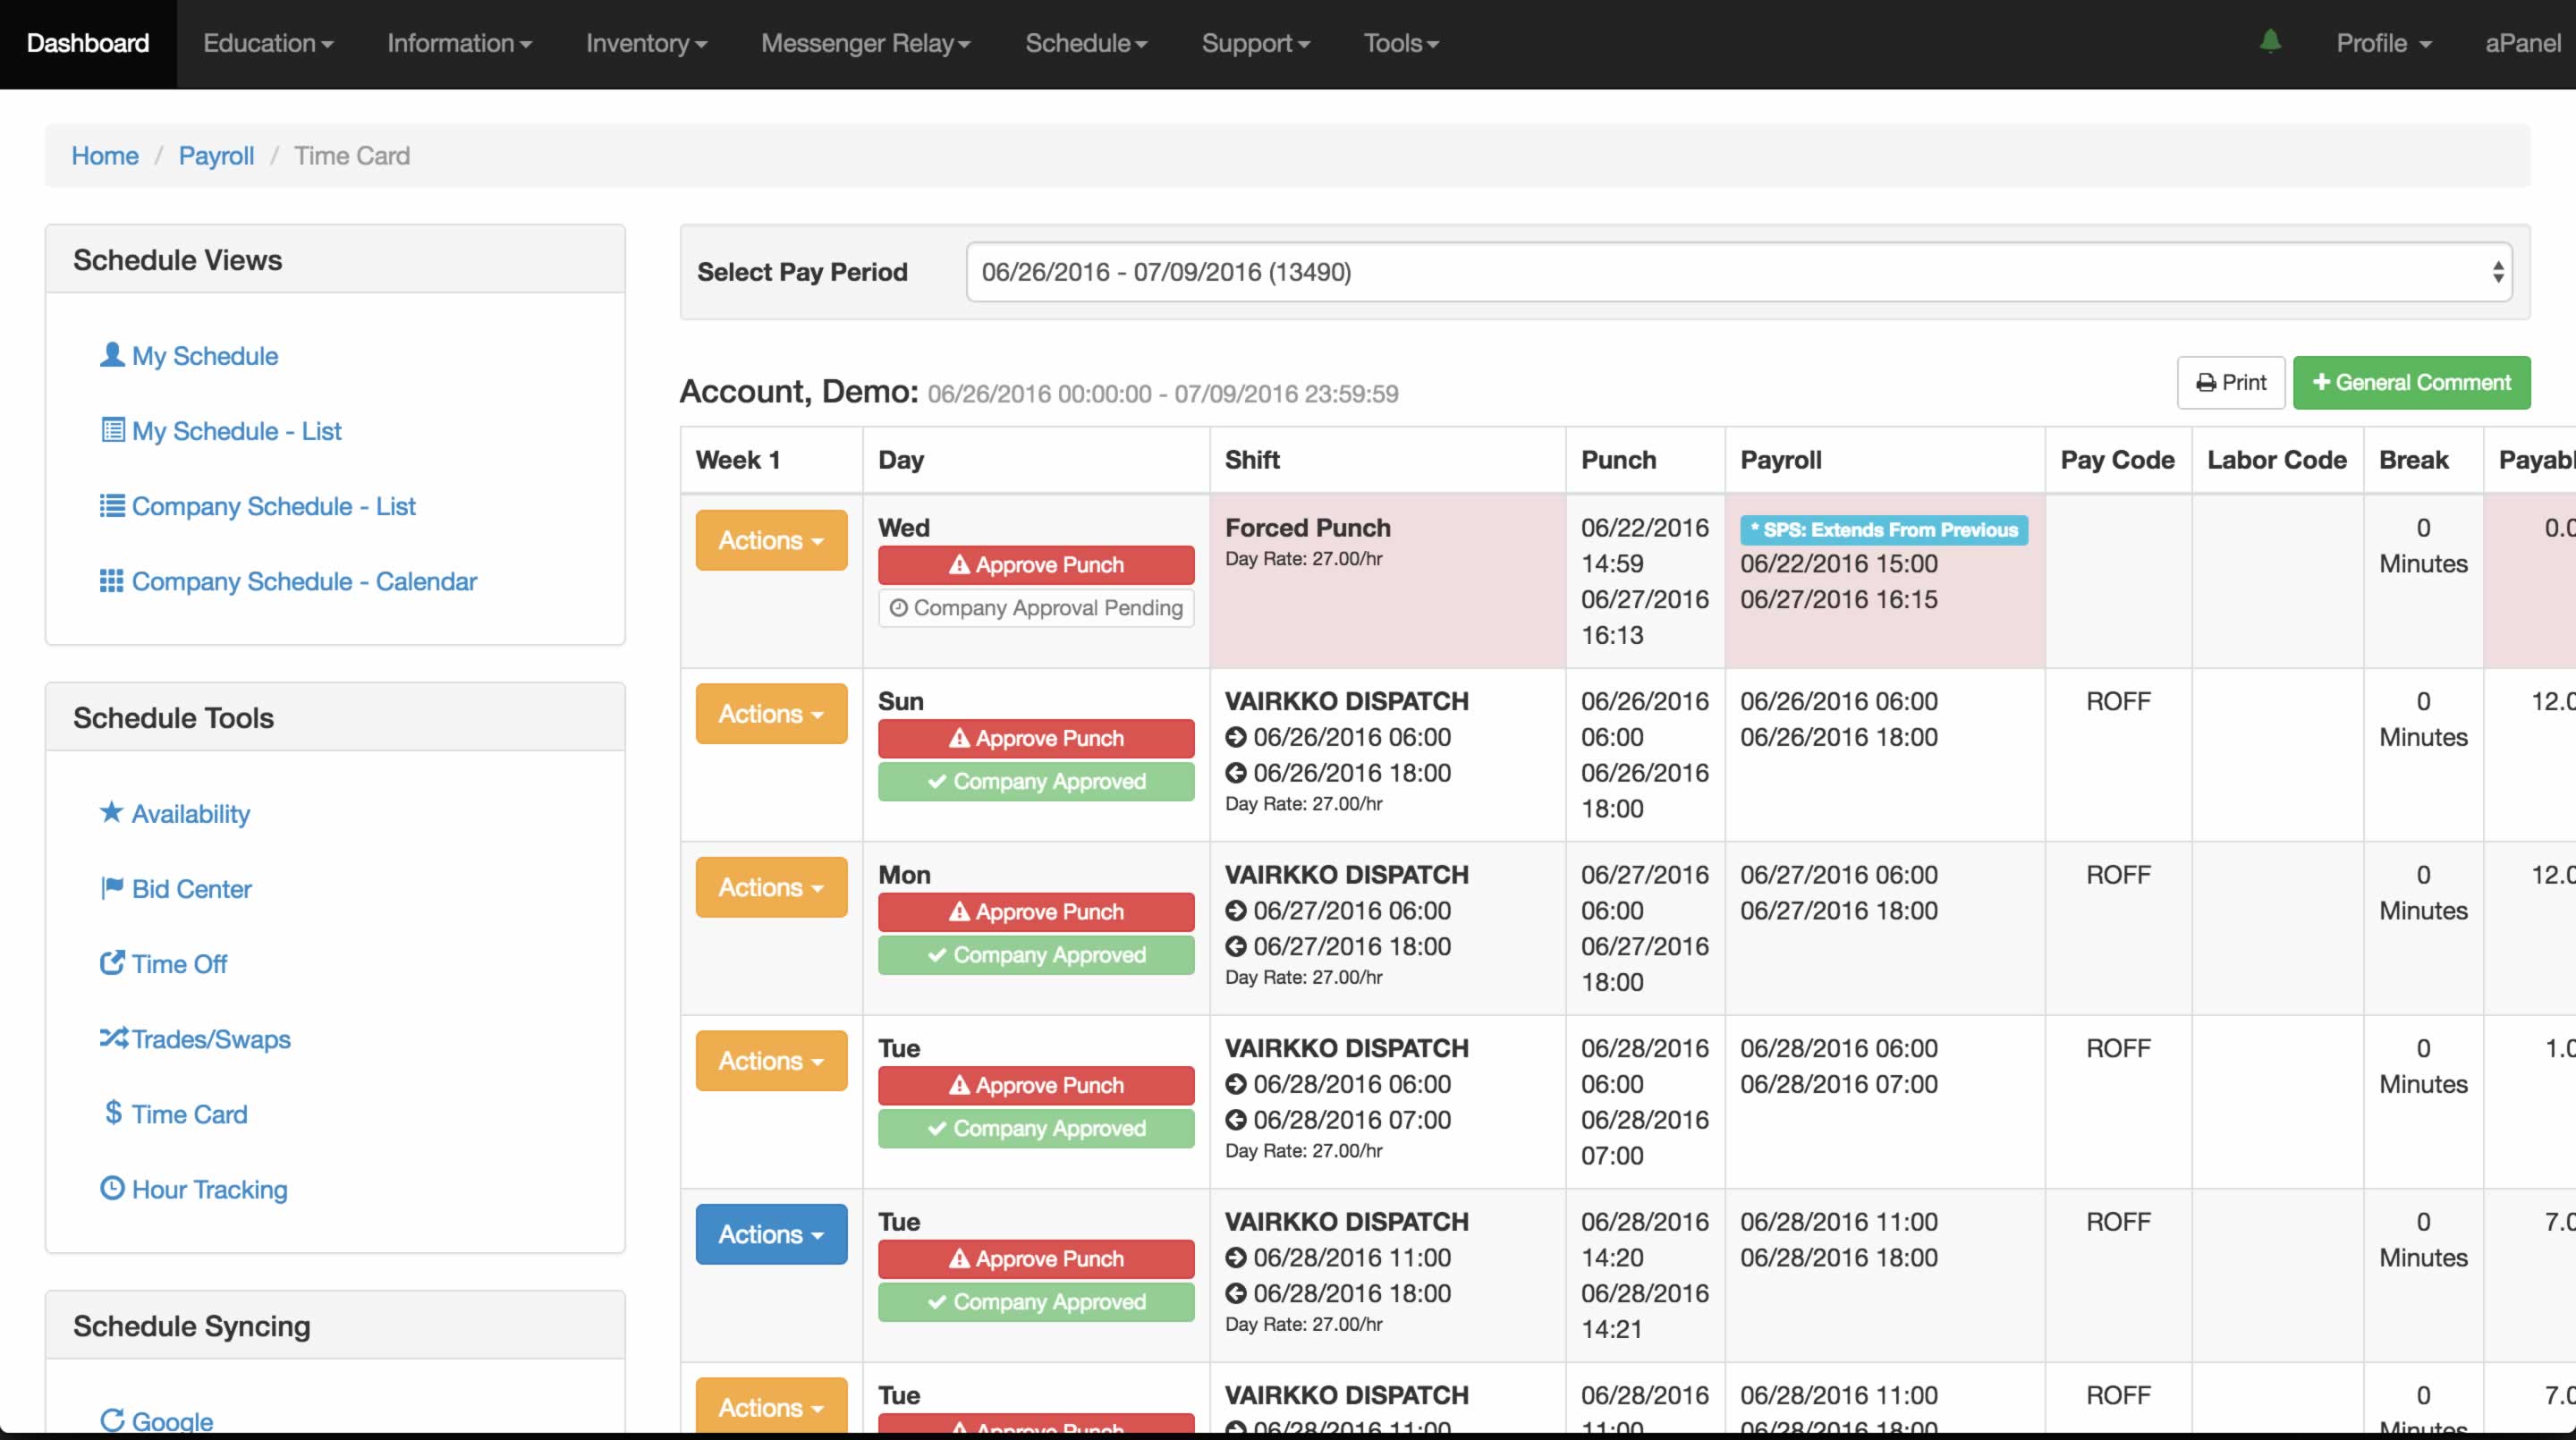Click the dollar icon next to Time Card
This screenshot has width=2576, height=1440.
[x=113, y=1112]
